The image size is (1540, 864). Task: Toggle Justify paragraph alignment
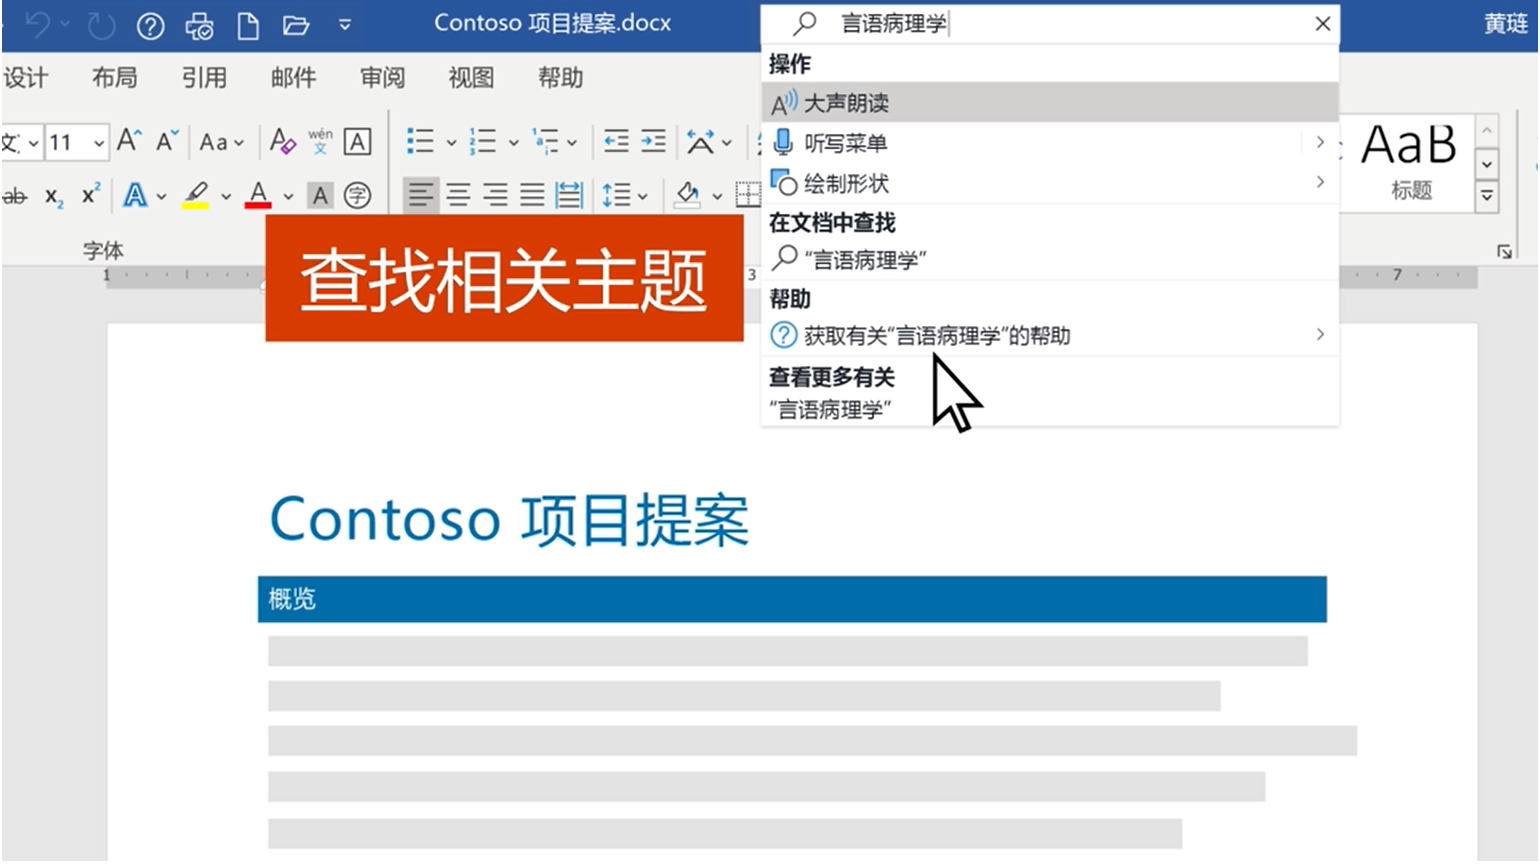(x=532, y=195)
